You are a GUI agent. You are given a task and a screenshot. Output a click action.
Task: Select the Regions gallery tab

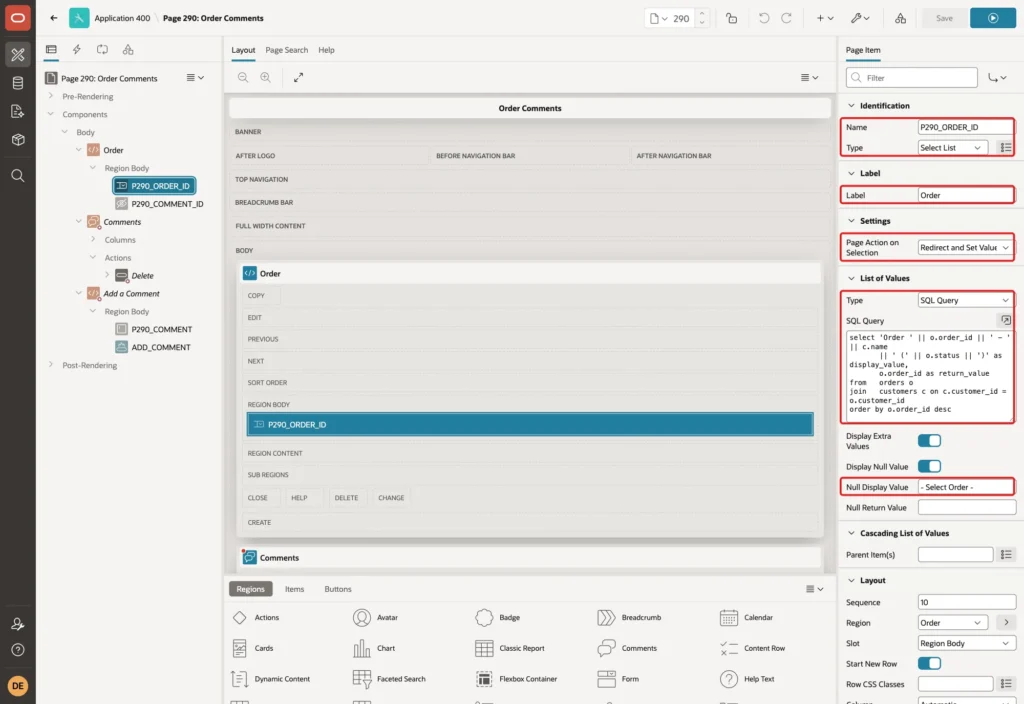(250, 588)
